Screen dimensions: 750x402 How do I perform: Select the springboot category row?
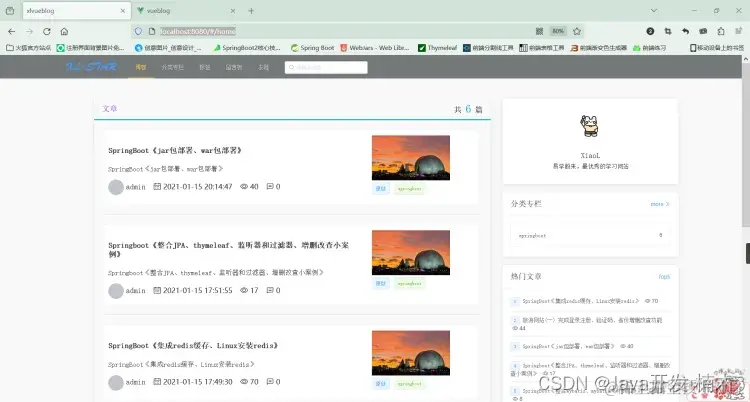click(x=590, y=235)
